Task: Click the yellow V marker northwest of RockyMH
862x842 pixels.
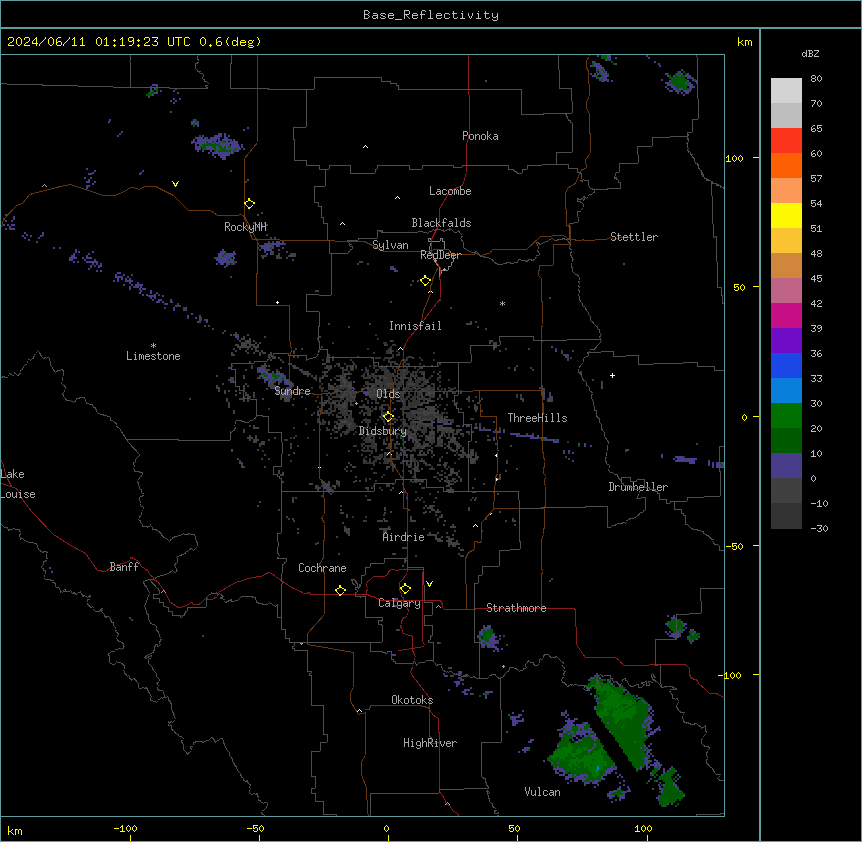Action: click(175, 184)
